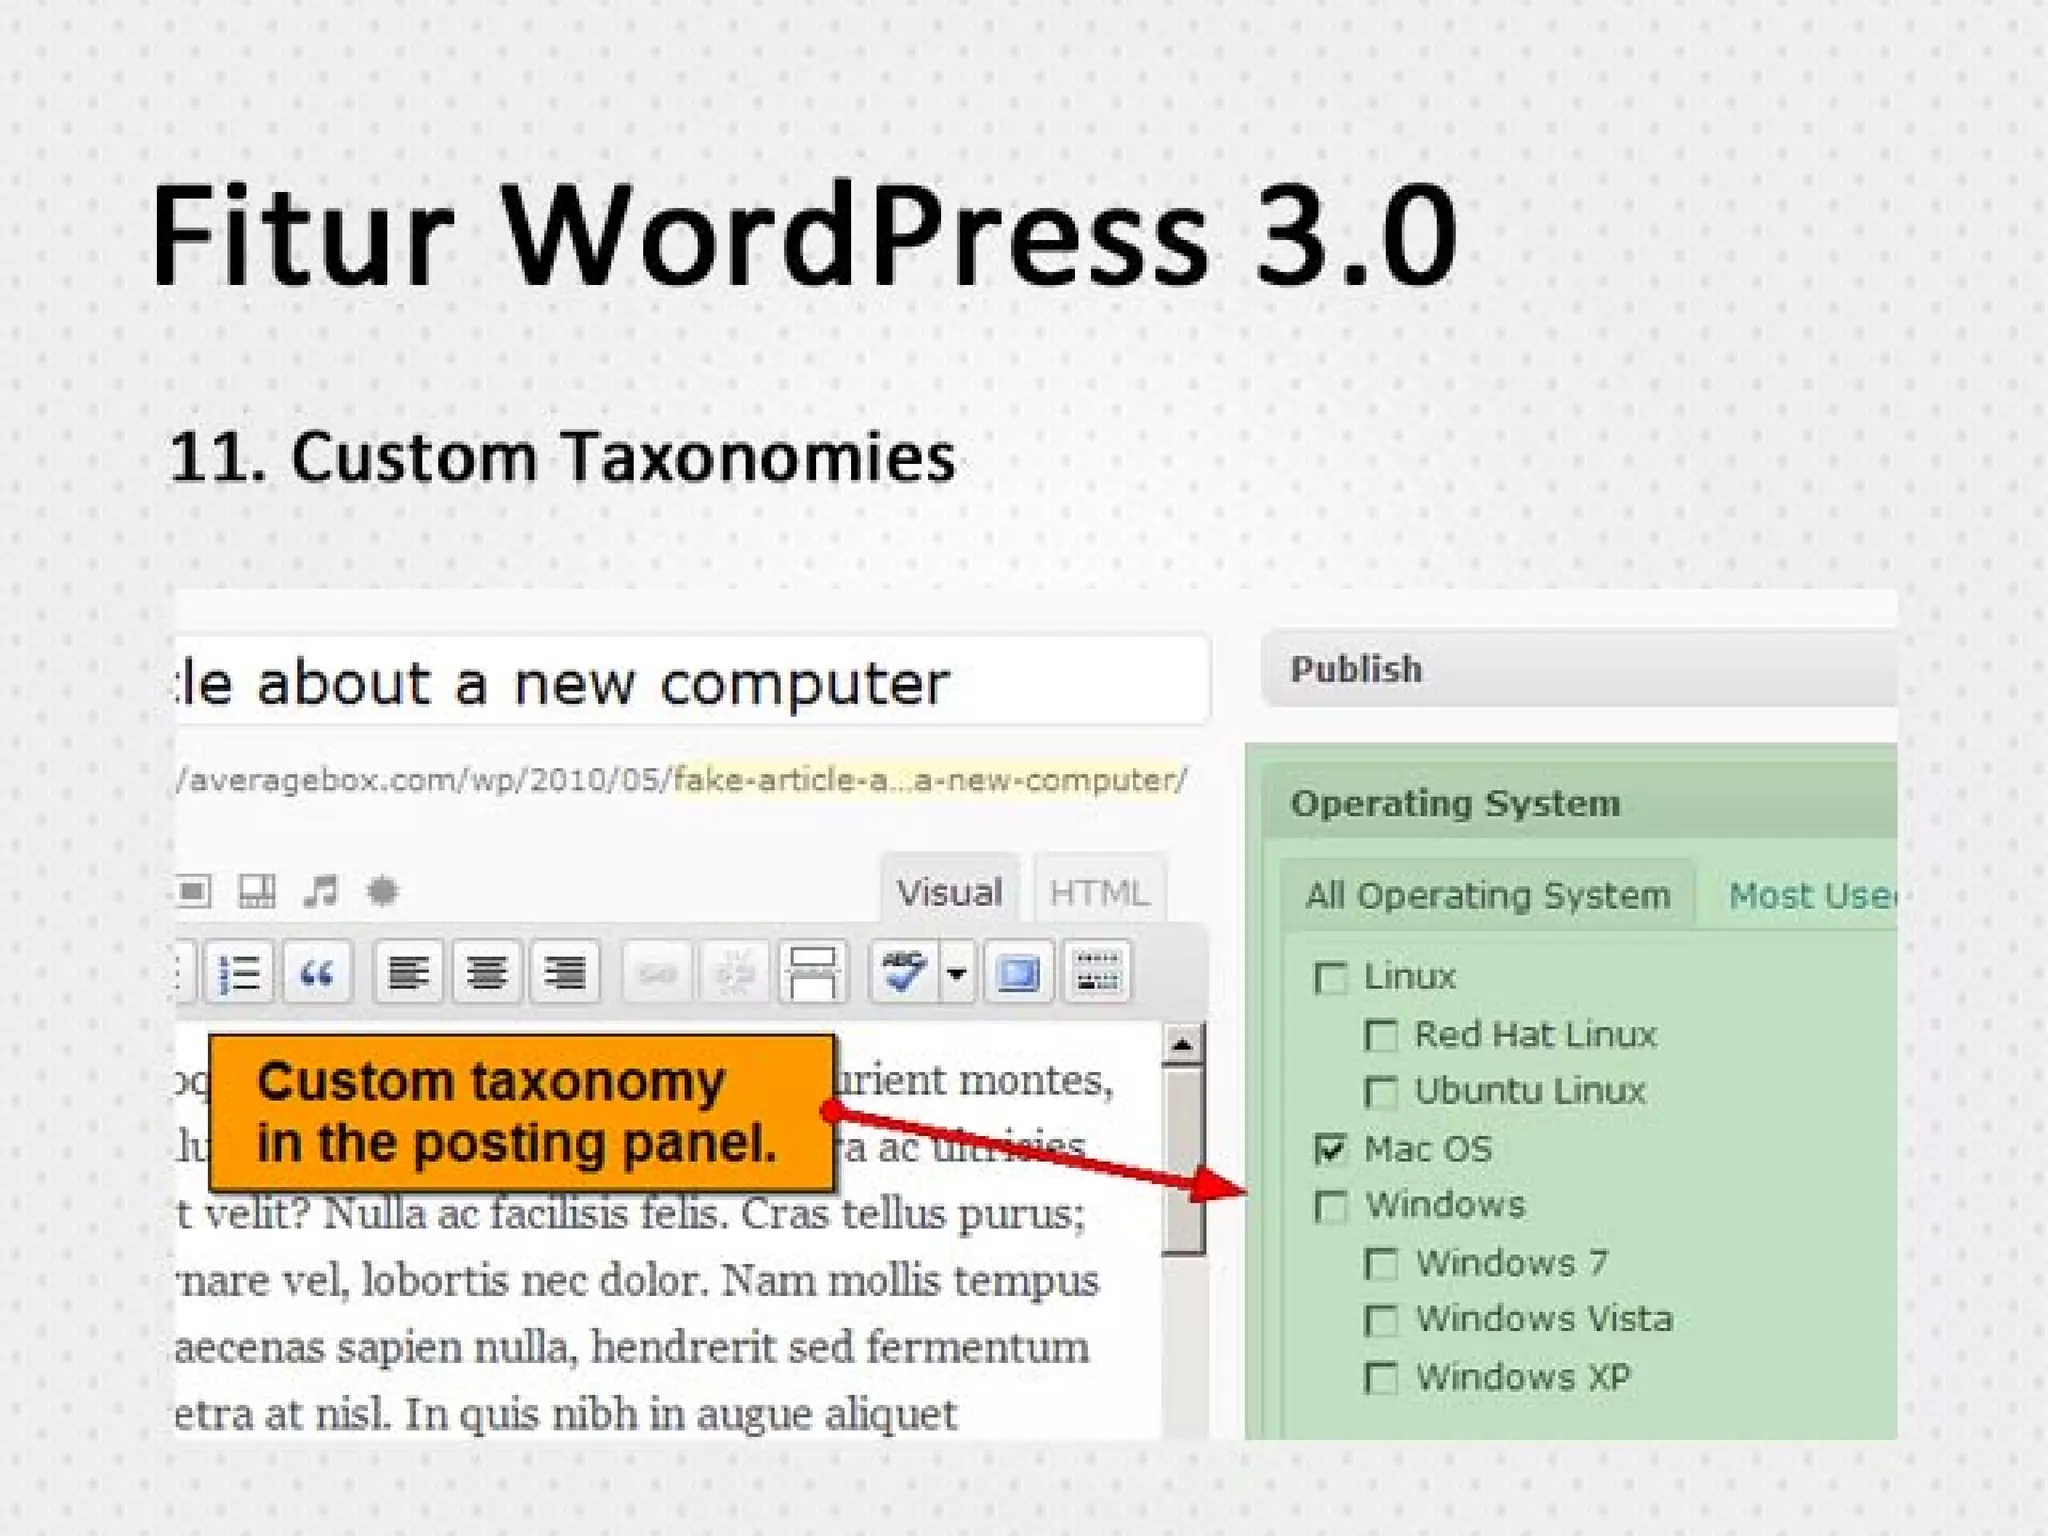Click the add image media icon
The height and width of the screenshot is (1536, 2048).
(194, 890)
